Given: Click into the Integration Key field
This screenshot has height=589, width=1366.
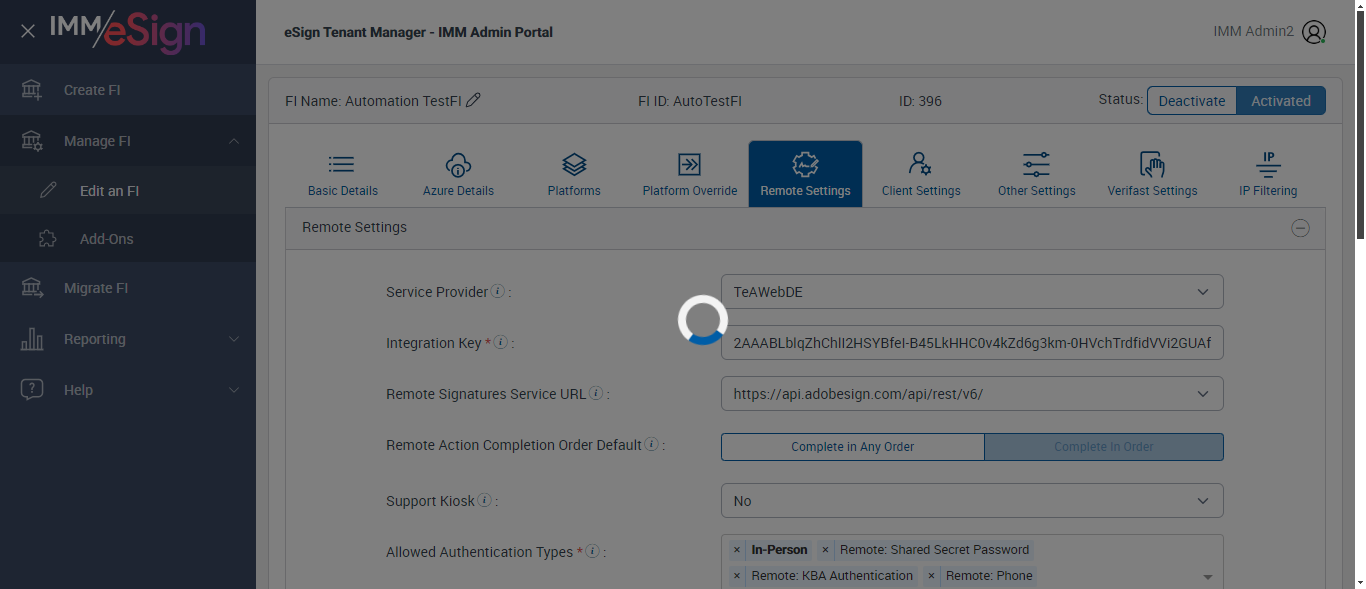Looking at the screenshot, I should tap(972, 343).
